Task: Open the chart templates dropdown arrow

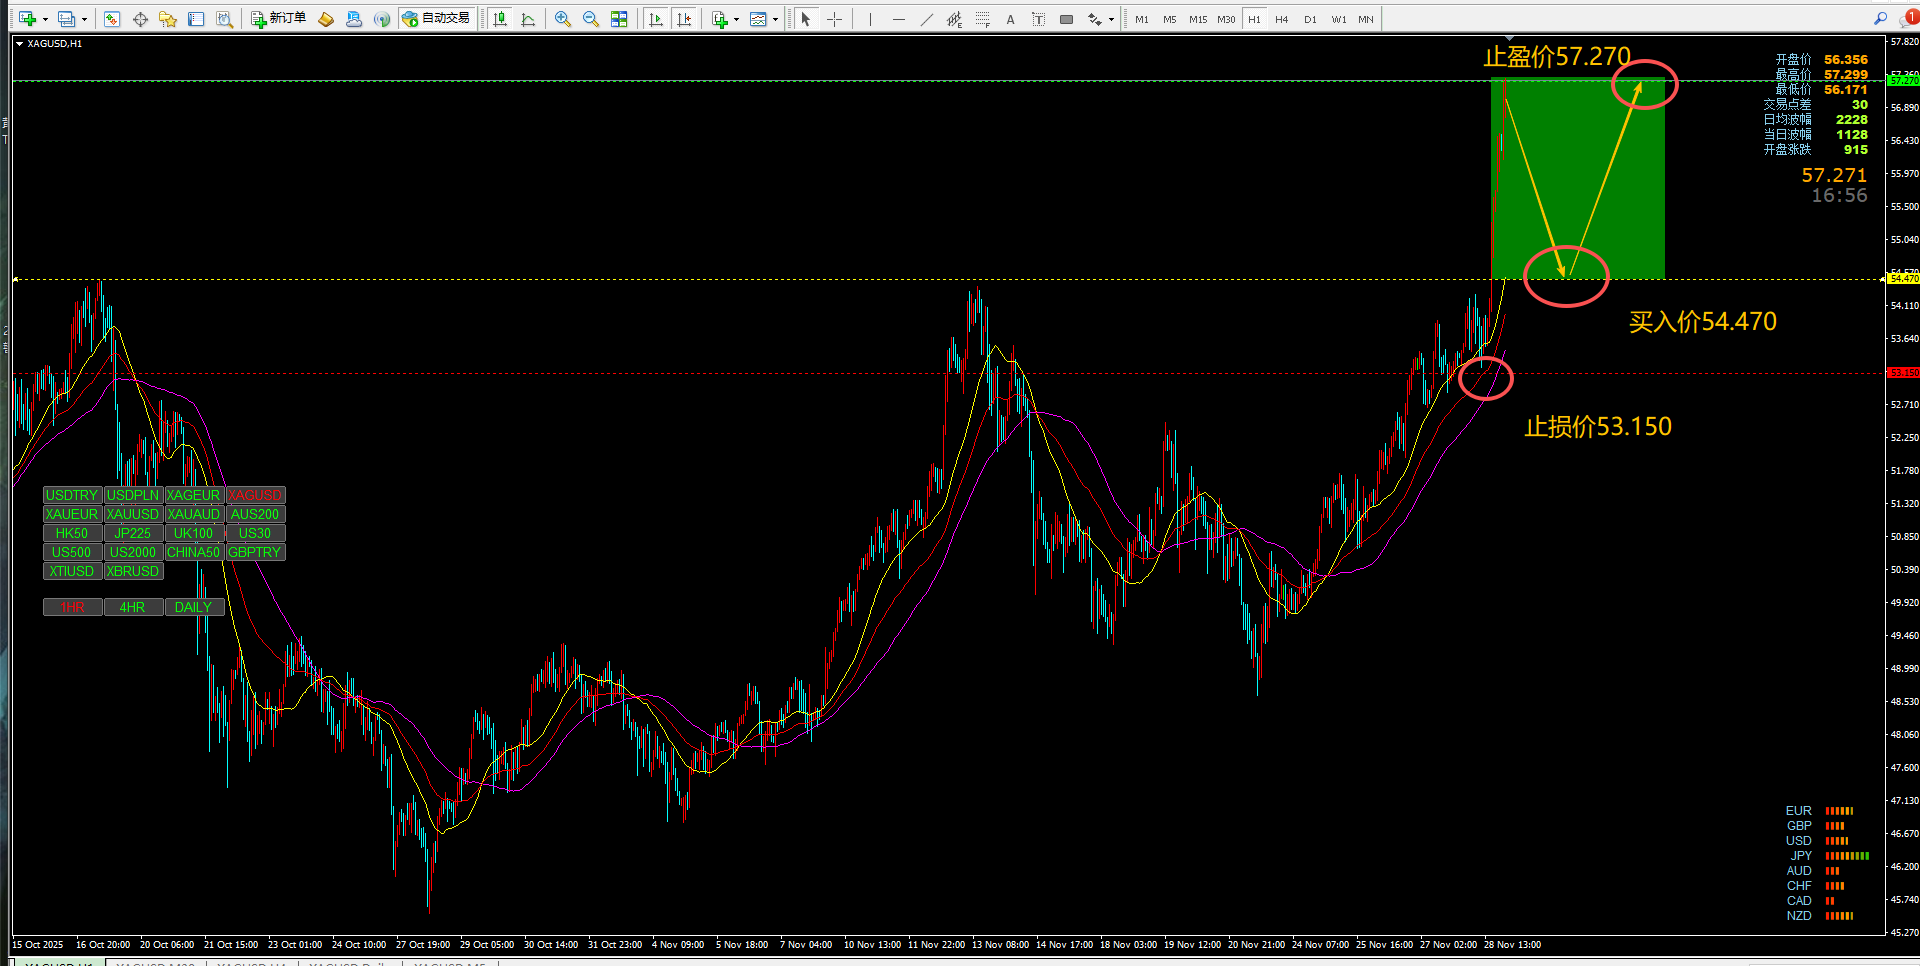Action: click(x=775, y=19)
